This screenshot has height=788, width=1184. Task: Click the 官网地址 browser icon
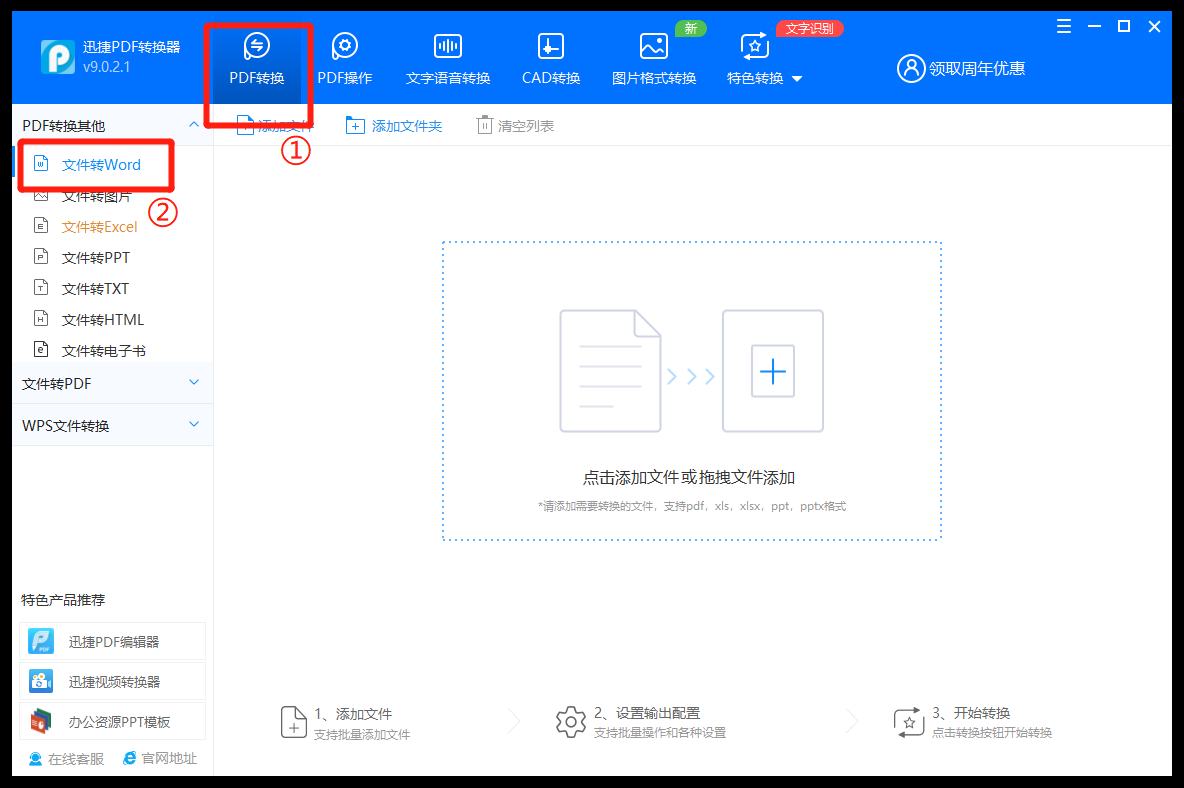pyautogui.click(x=130, y=758)
